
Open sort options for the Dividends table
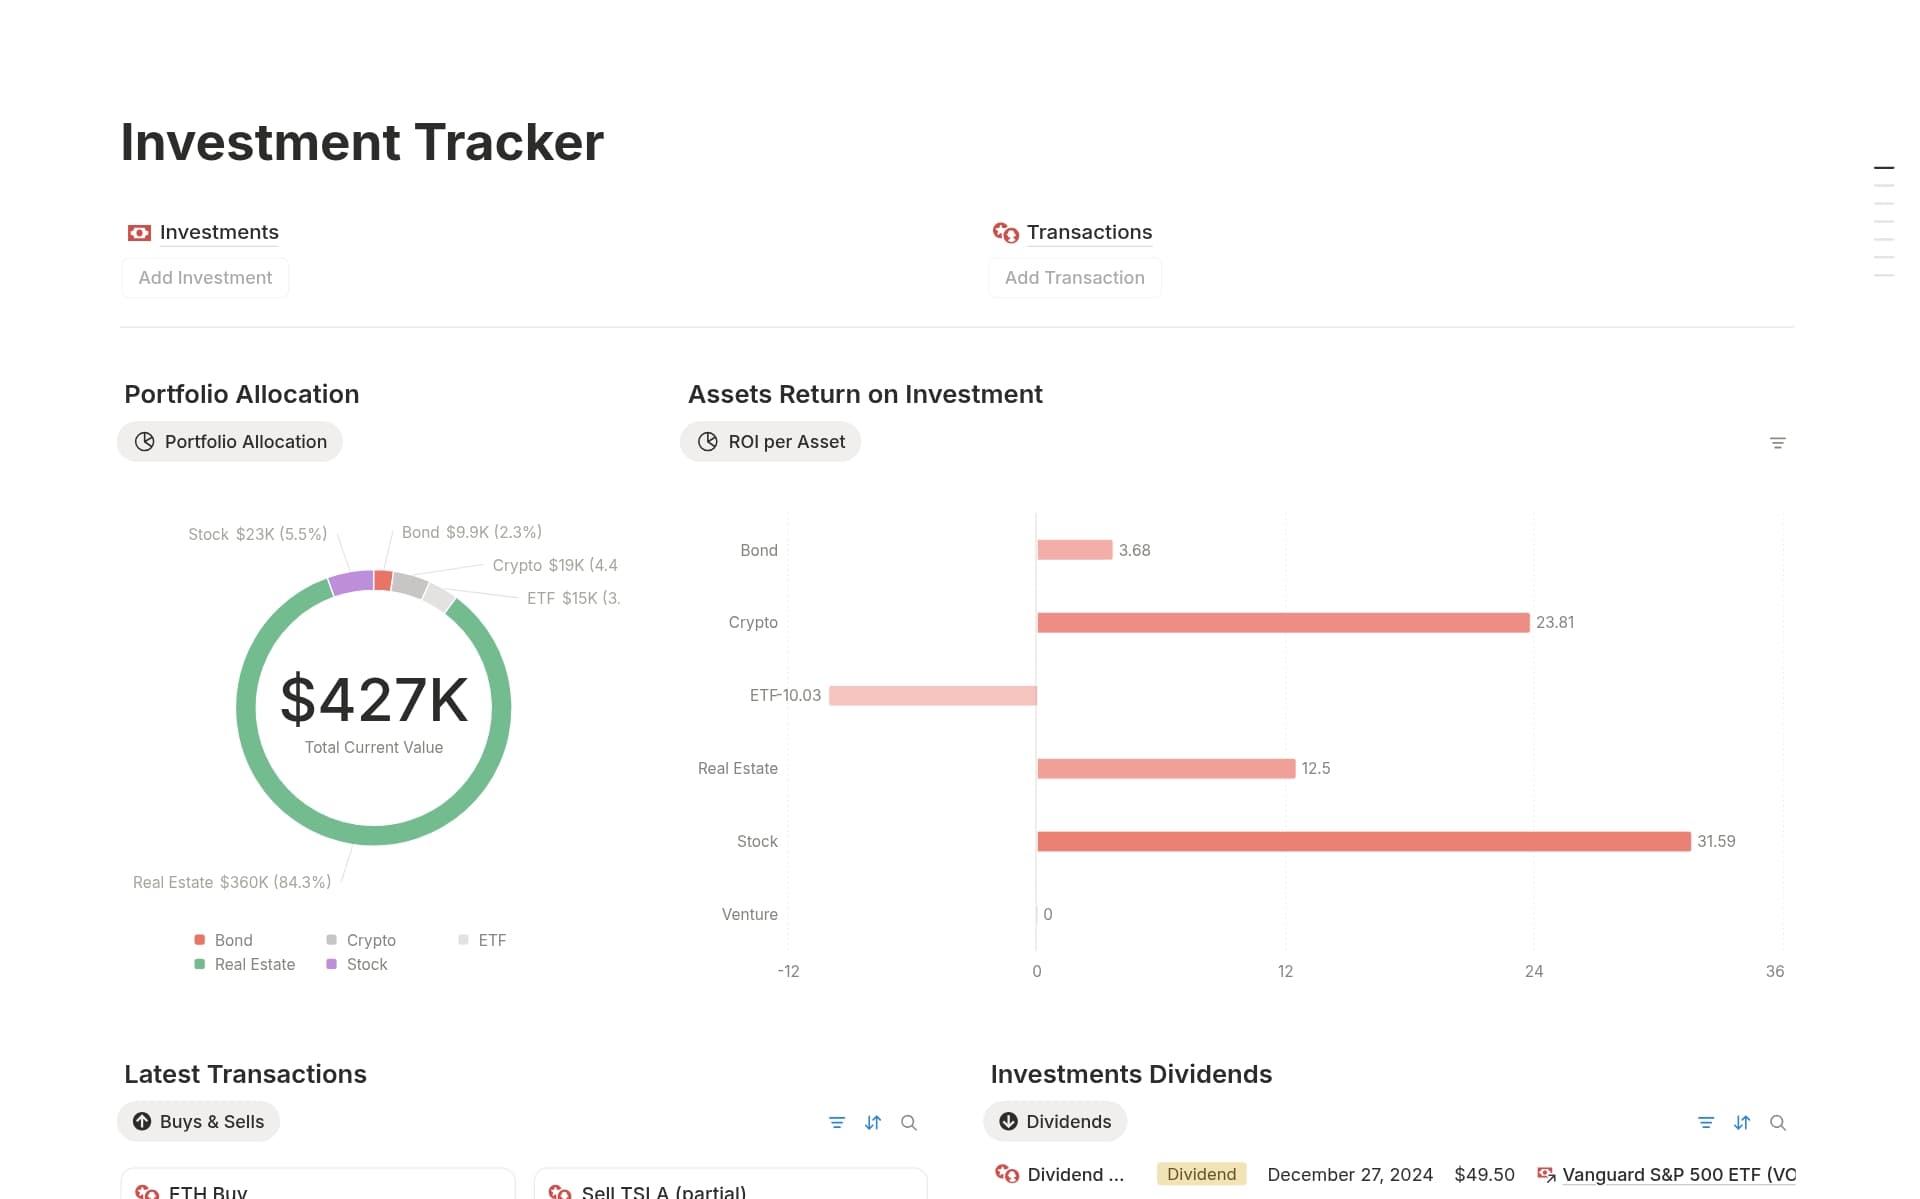pos(1742,1122)
